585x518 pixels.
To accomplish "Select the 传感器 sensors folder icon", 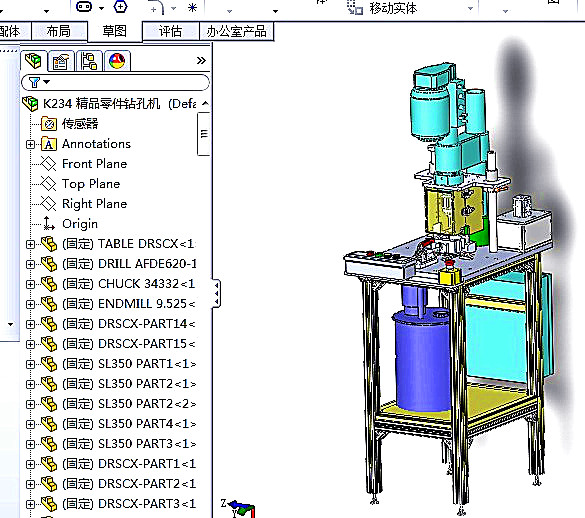I will (x=49, y=124).
